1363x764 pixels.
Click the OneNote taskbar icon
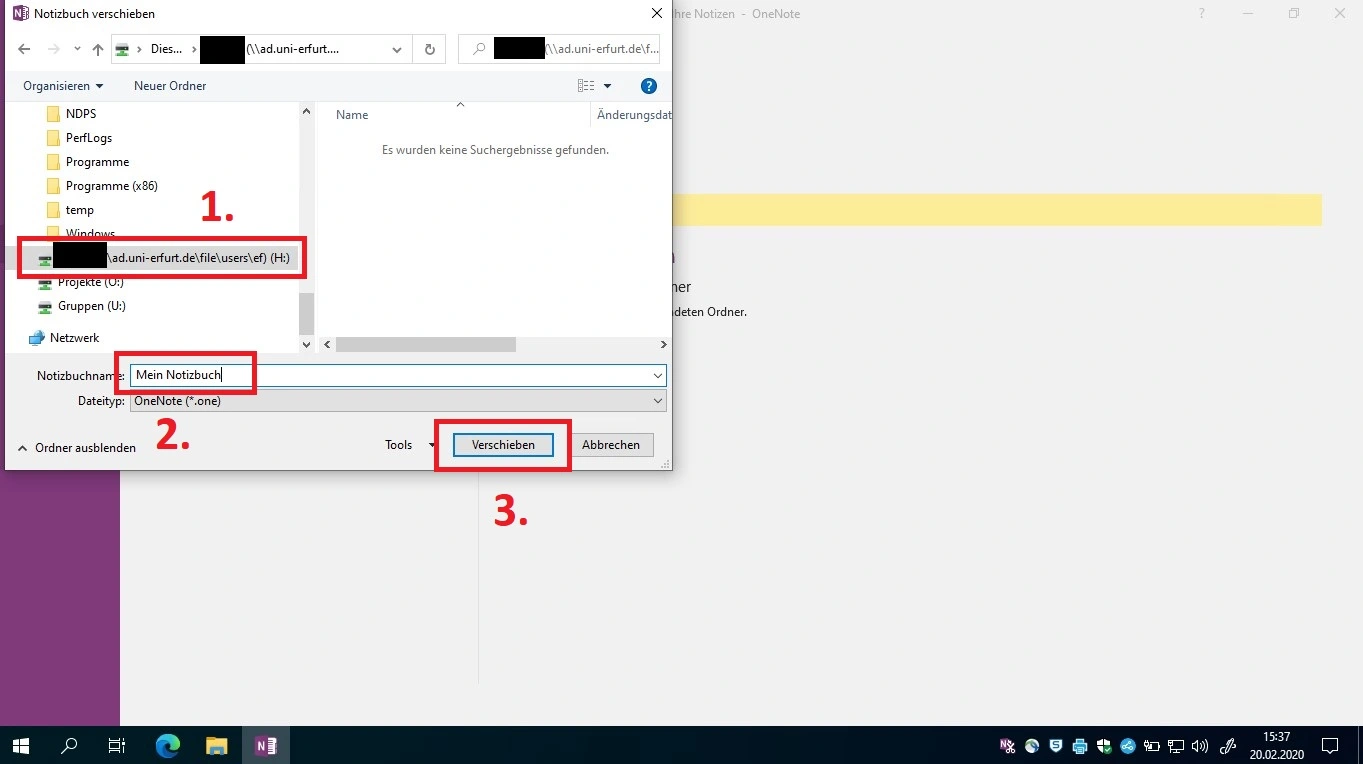(x=266, y=745)
